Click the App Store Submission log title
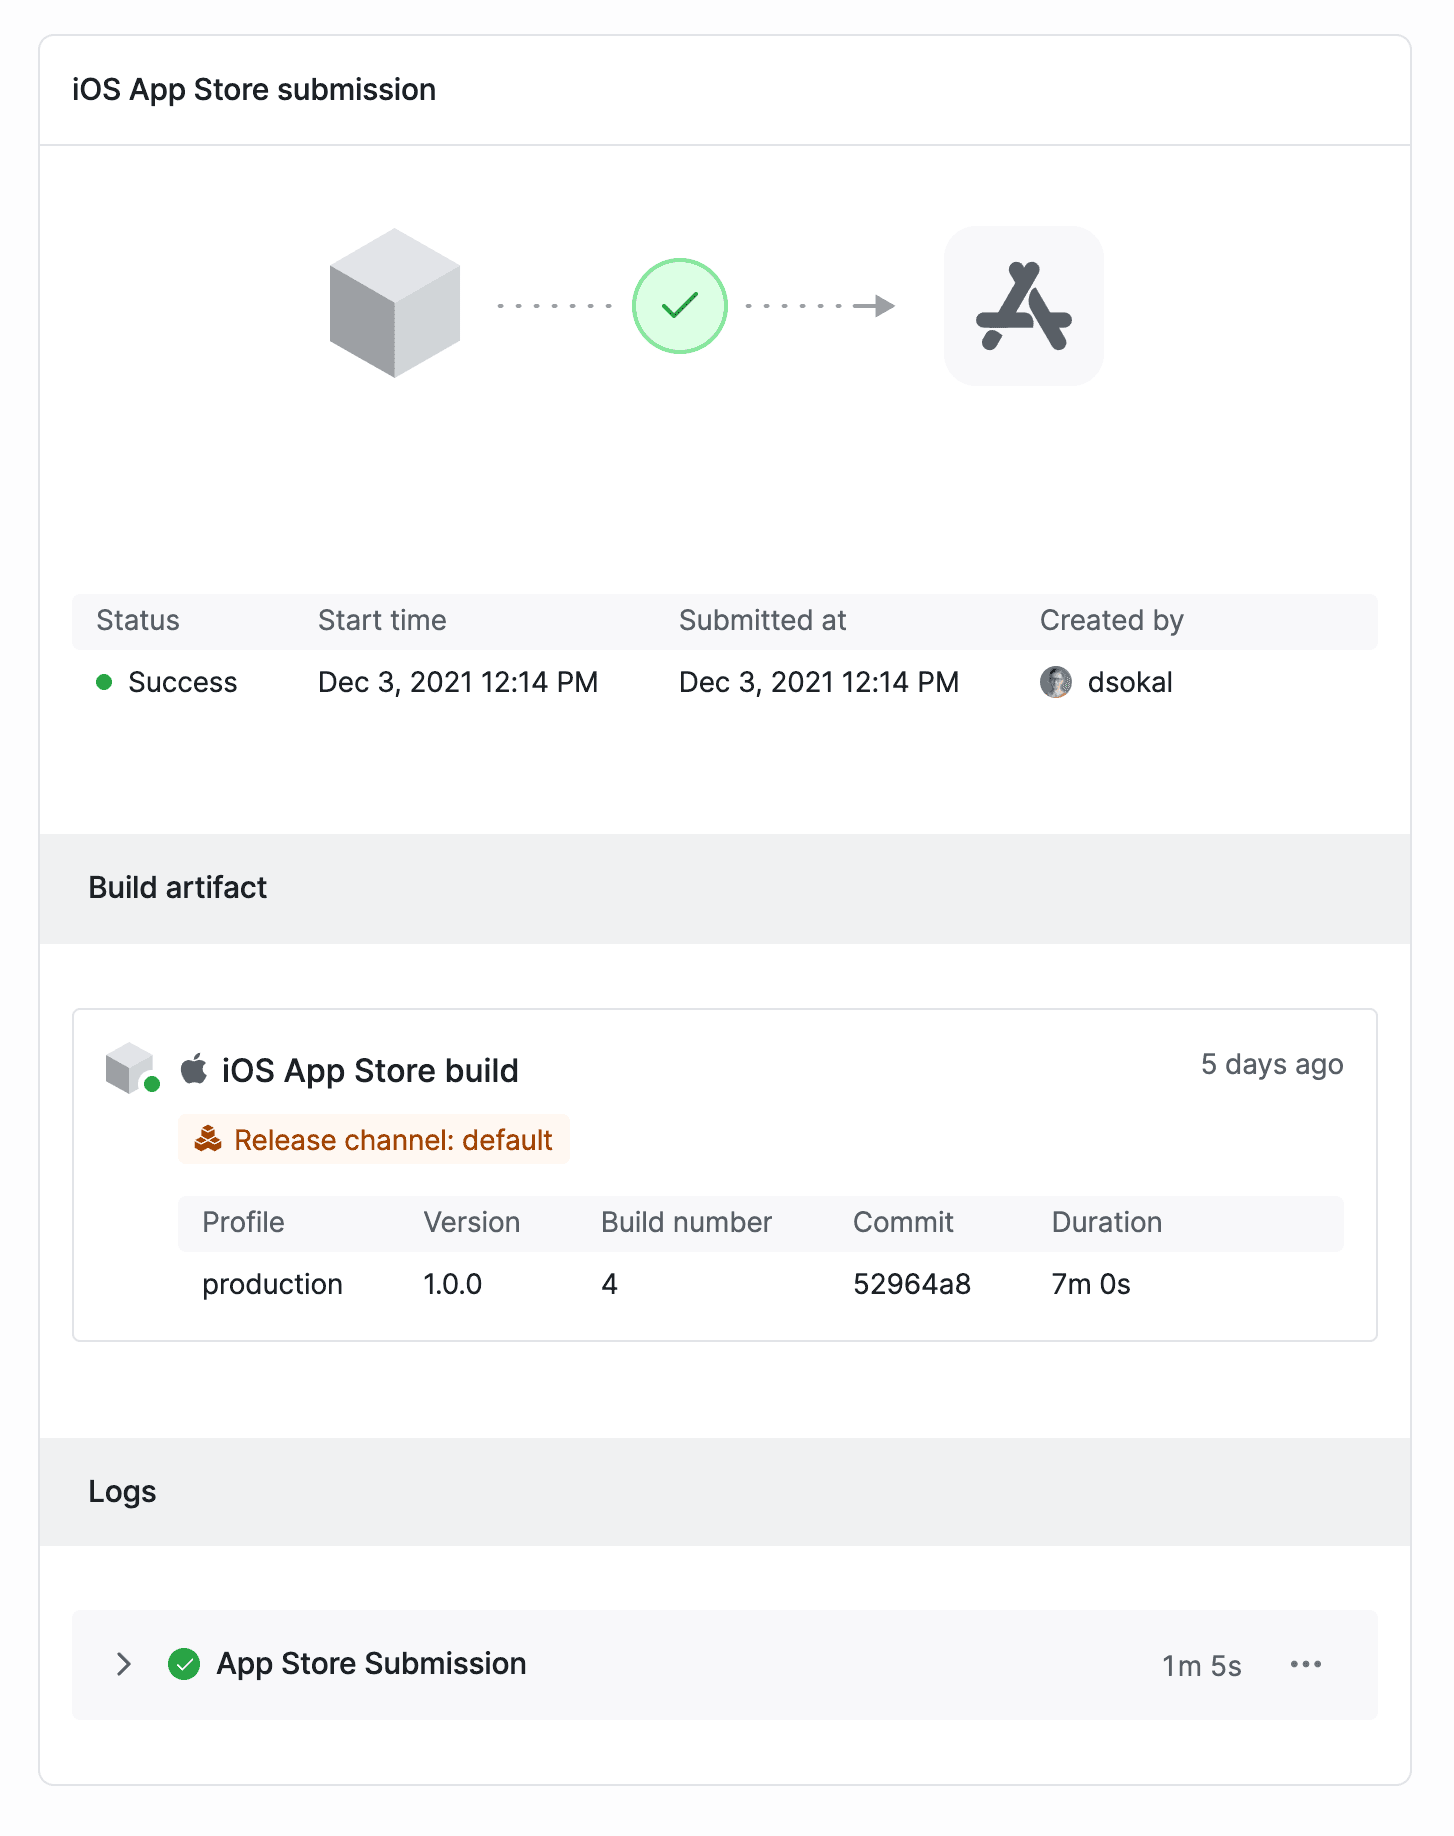The image size is (1454, 1836). pyautogui.click(x=371, y=1664)
